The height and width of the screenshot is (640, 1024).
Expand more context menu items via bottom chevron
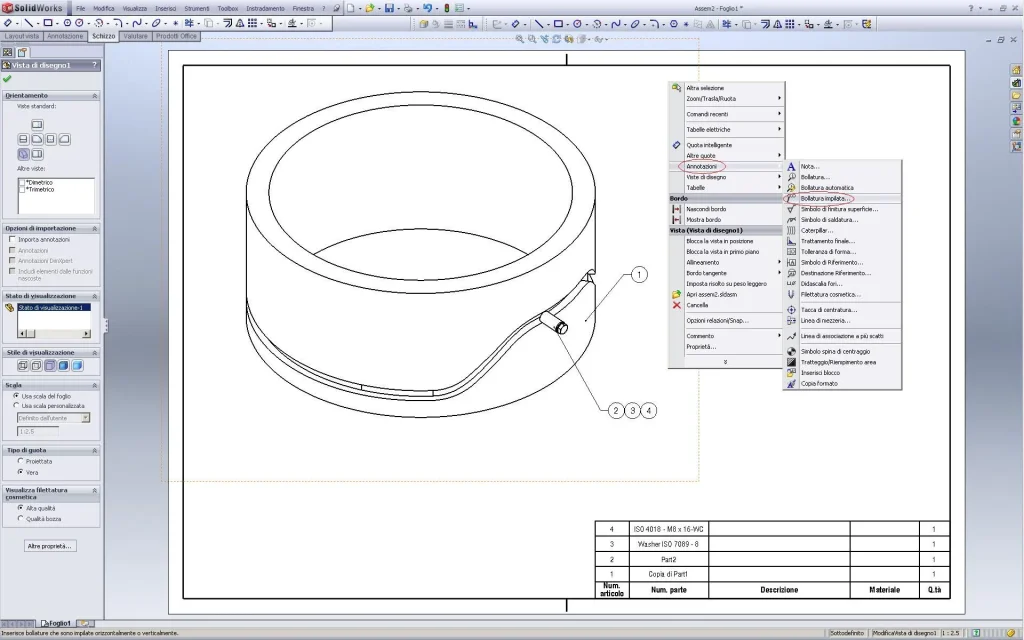[725, 362]
